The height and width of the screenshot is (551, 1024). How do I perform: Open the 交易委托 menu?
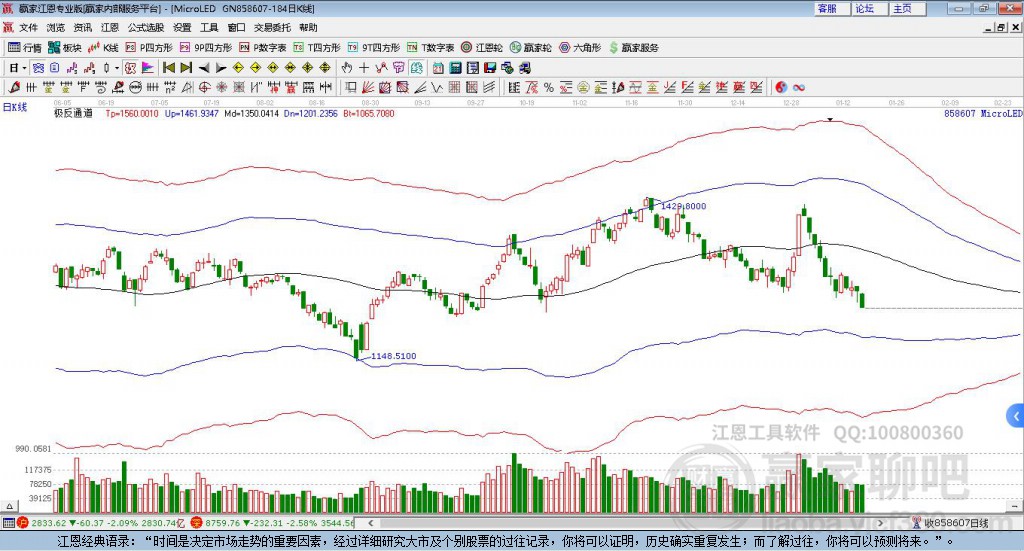click(x=272, y=27)
